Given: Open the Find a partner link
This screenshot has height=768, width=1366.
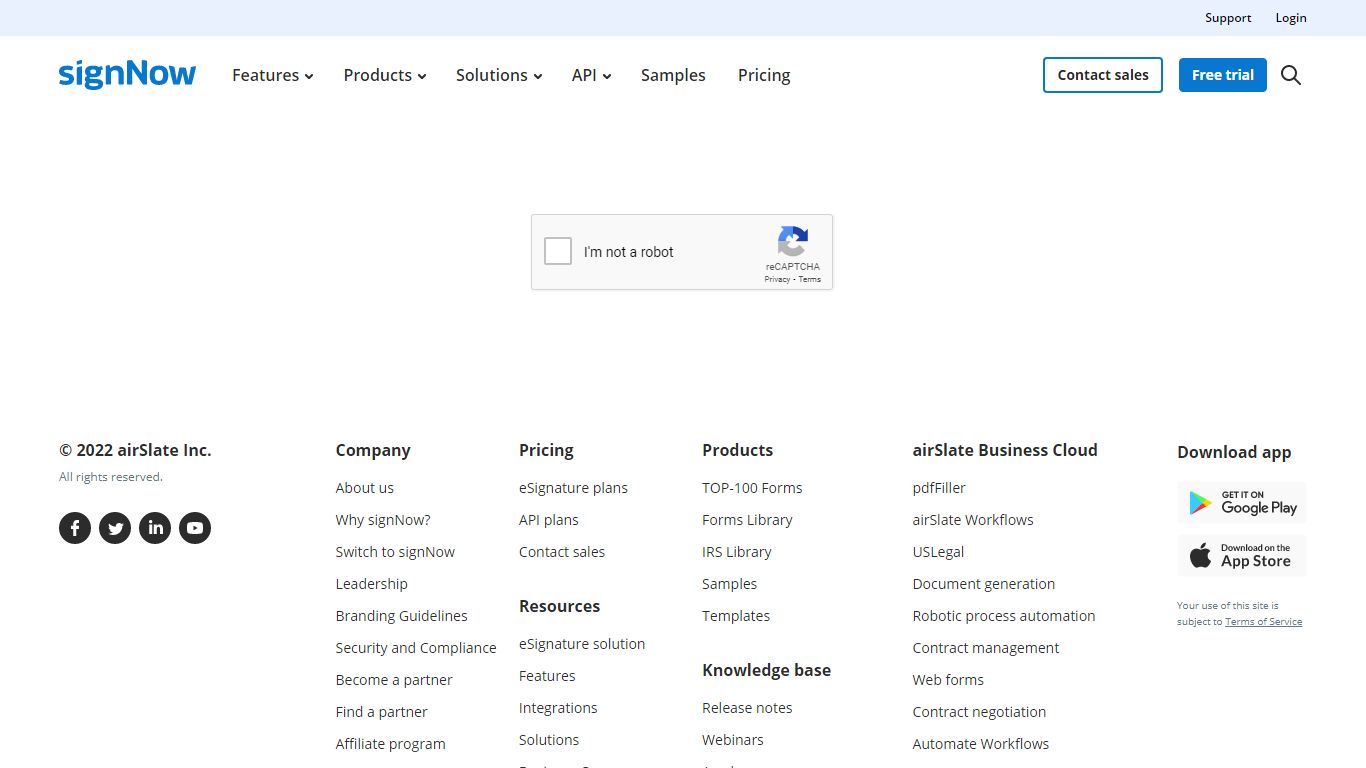Looking at the screenshot, I should [382, 712].
